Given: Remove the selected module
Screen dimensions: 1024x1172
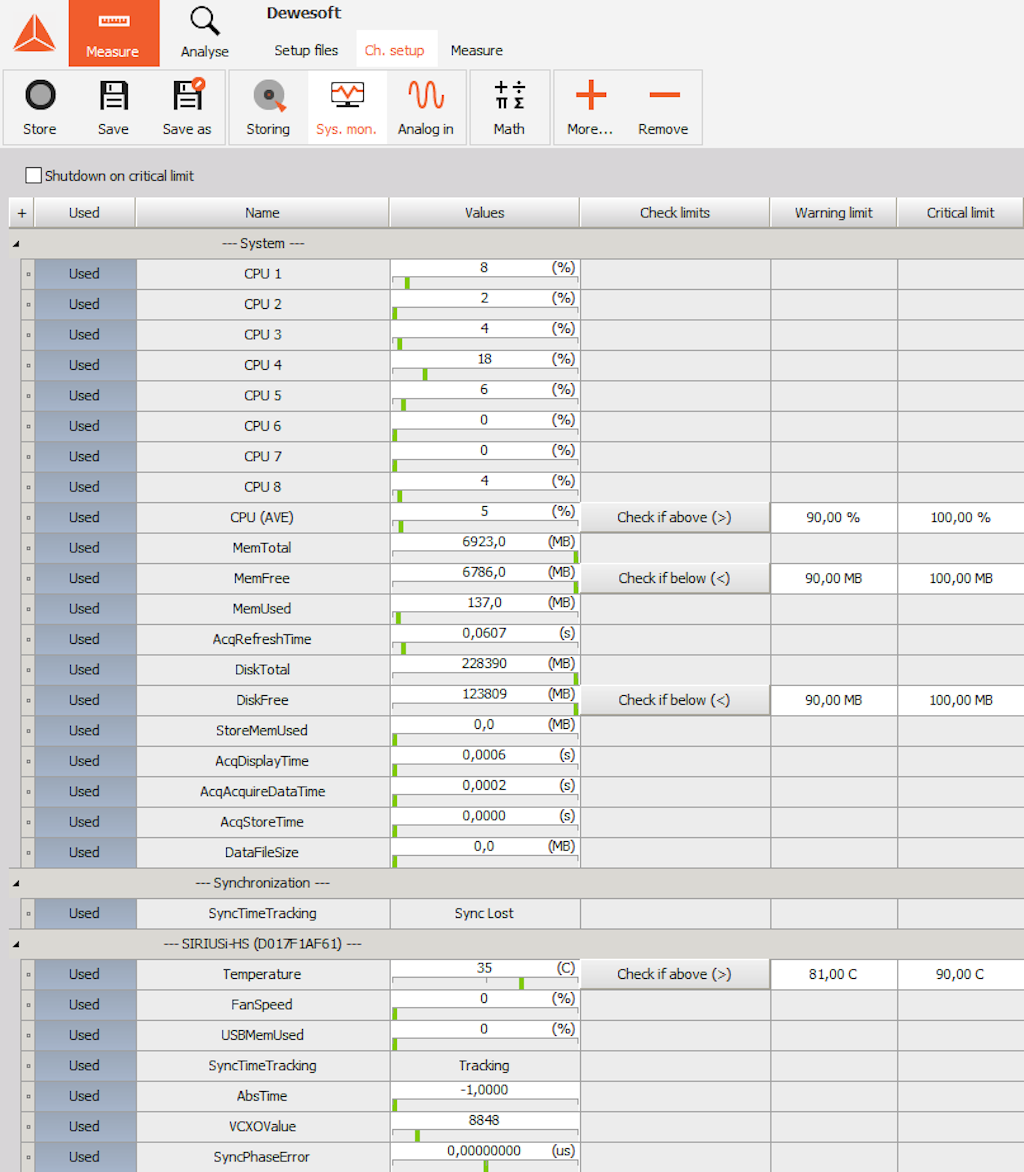Looking at the screenshot, I should (x=663, y=108).
